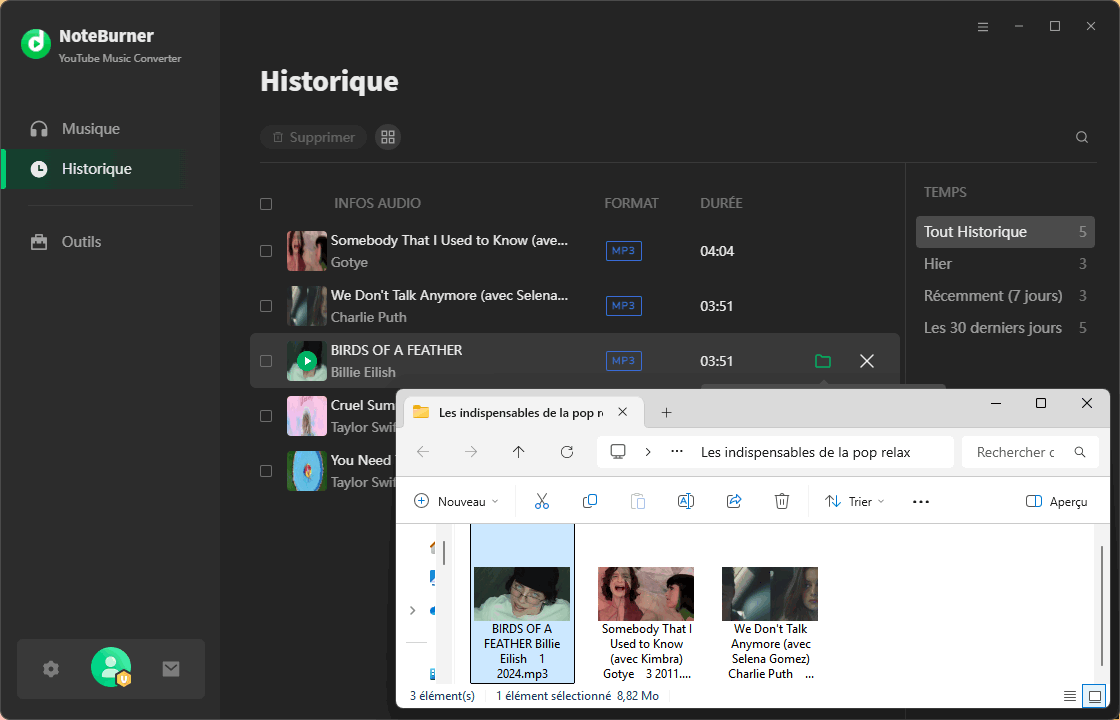The width and height of the screenshot is (1120, 720).
Task: Switch Explorer to details list view
Action: point(1069,696)
